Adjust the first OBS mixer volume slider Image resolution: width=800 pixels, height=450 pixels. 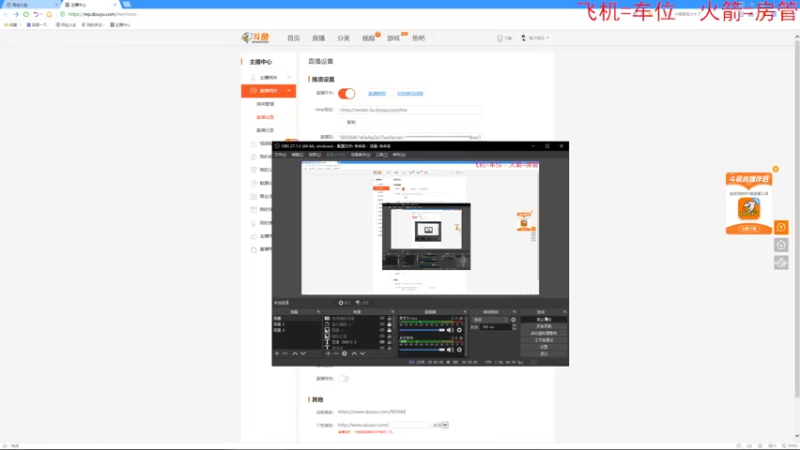click(x=422, y=330)
